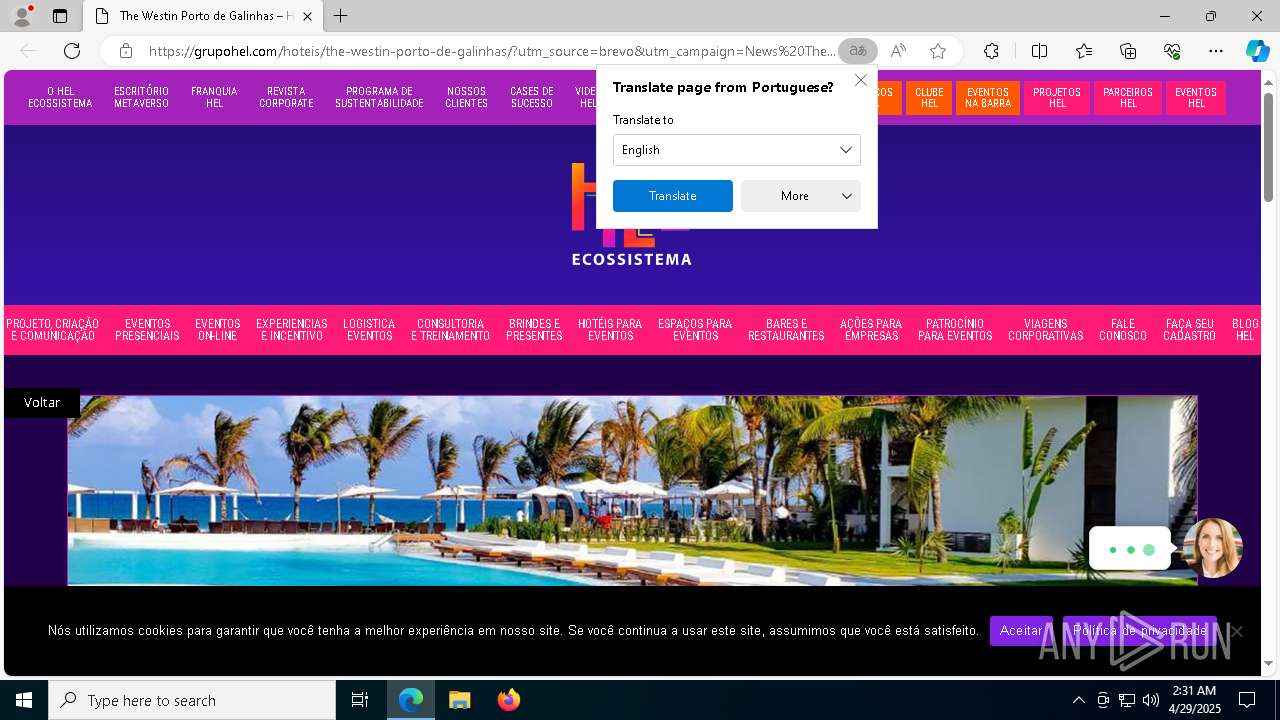Open Cases de Sucesso menu item
Image resolution: width=1280 pixels, height=720 pixels.
tap(532, 97)
